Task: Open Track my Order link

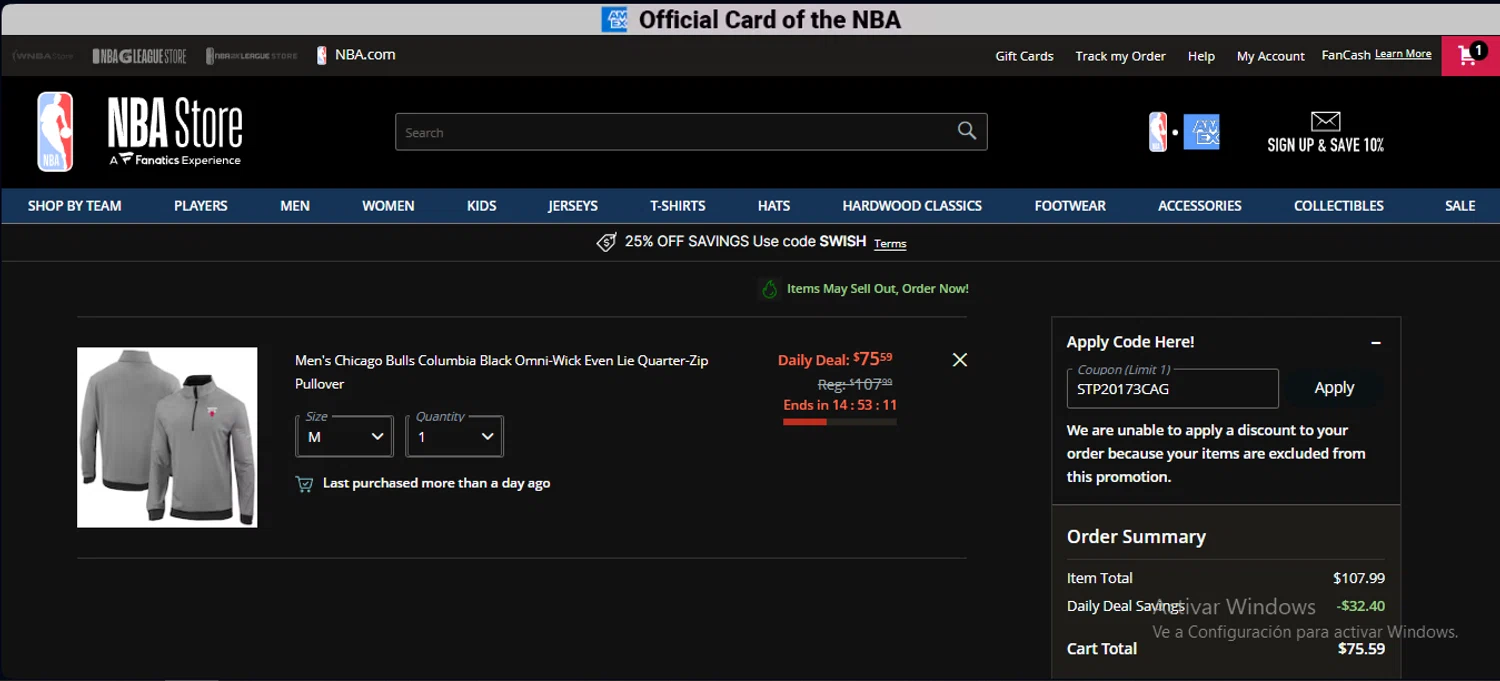Action: click(1120, 56)
